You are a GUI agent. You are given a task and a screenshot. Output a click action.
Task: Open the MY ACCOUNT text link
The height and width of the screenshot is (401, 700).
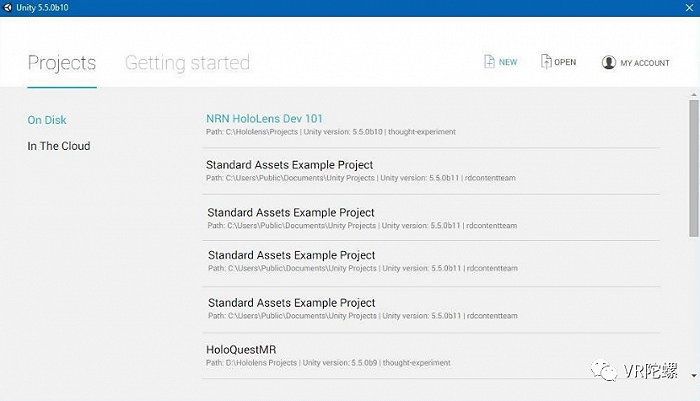tap(644, 63)
